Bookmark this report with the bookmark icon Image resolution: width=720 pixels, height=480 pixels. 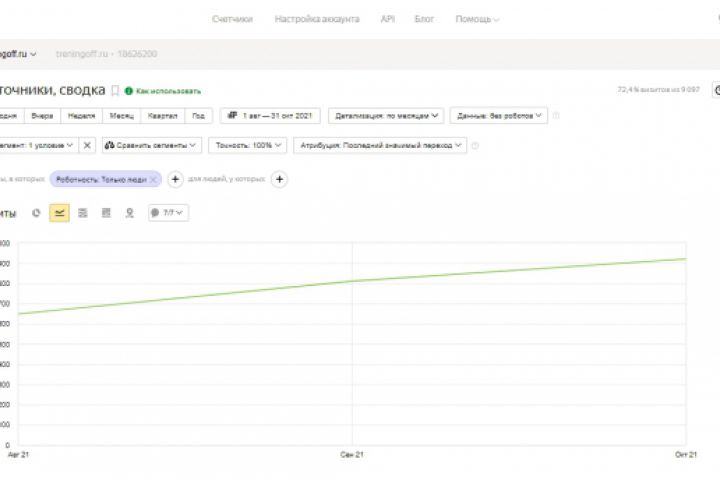point(115,90)
